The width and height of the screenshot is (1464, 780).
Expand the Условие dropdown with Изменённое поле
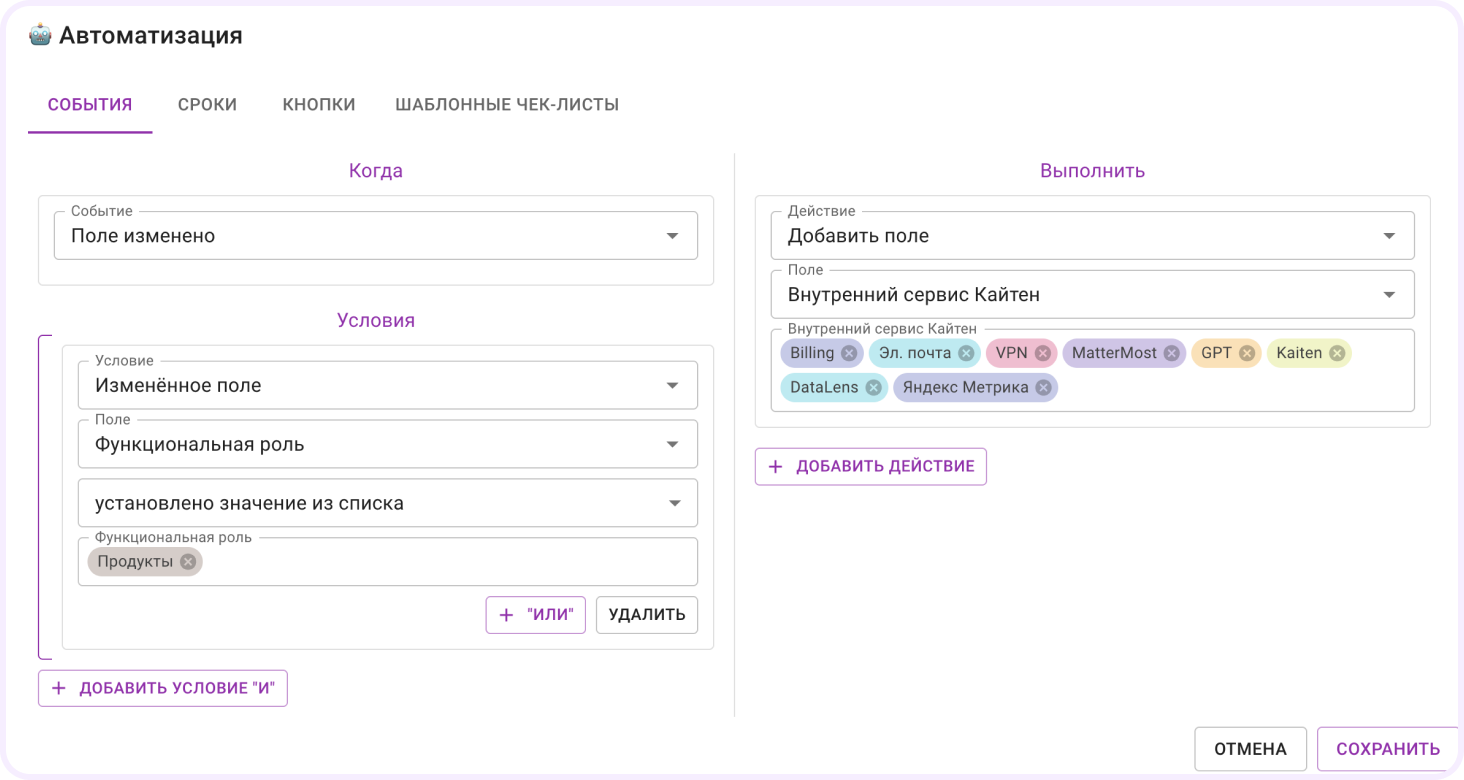pos(388,385)
